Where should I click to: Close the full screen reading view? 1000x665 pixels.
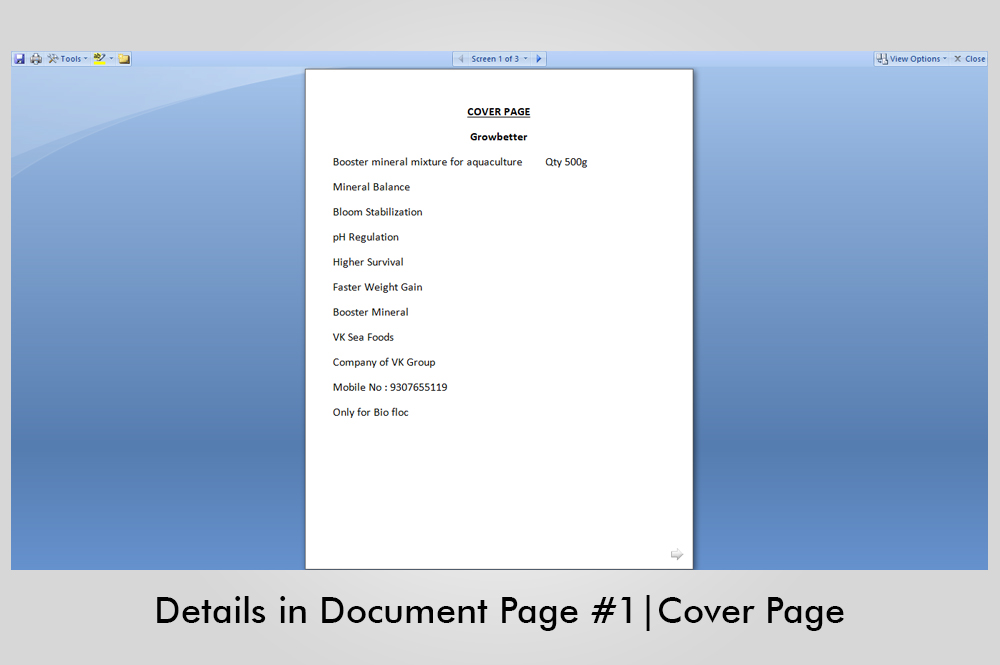[x=970, y=59]
